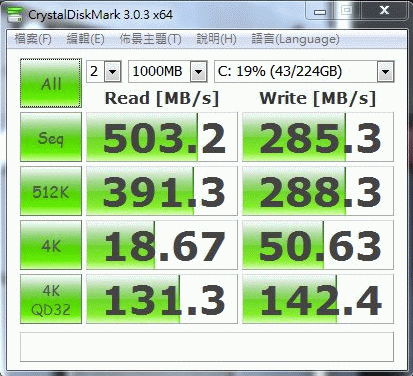Open the 說明(H) menu
This screenshot has width=413, height=376.
[x=216, y=39]
